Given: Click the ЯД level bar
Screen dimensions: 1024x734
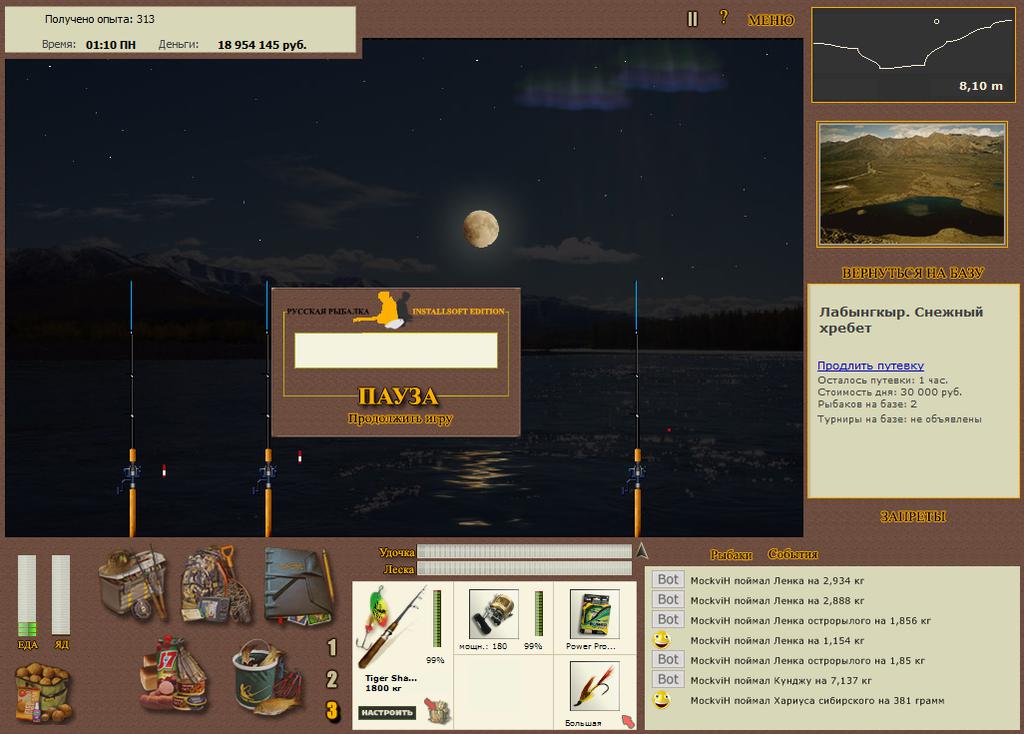Looking at the screenshot, I should (x=61, y=595).
